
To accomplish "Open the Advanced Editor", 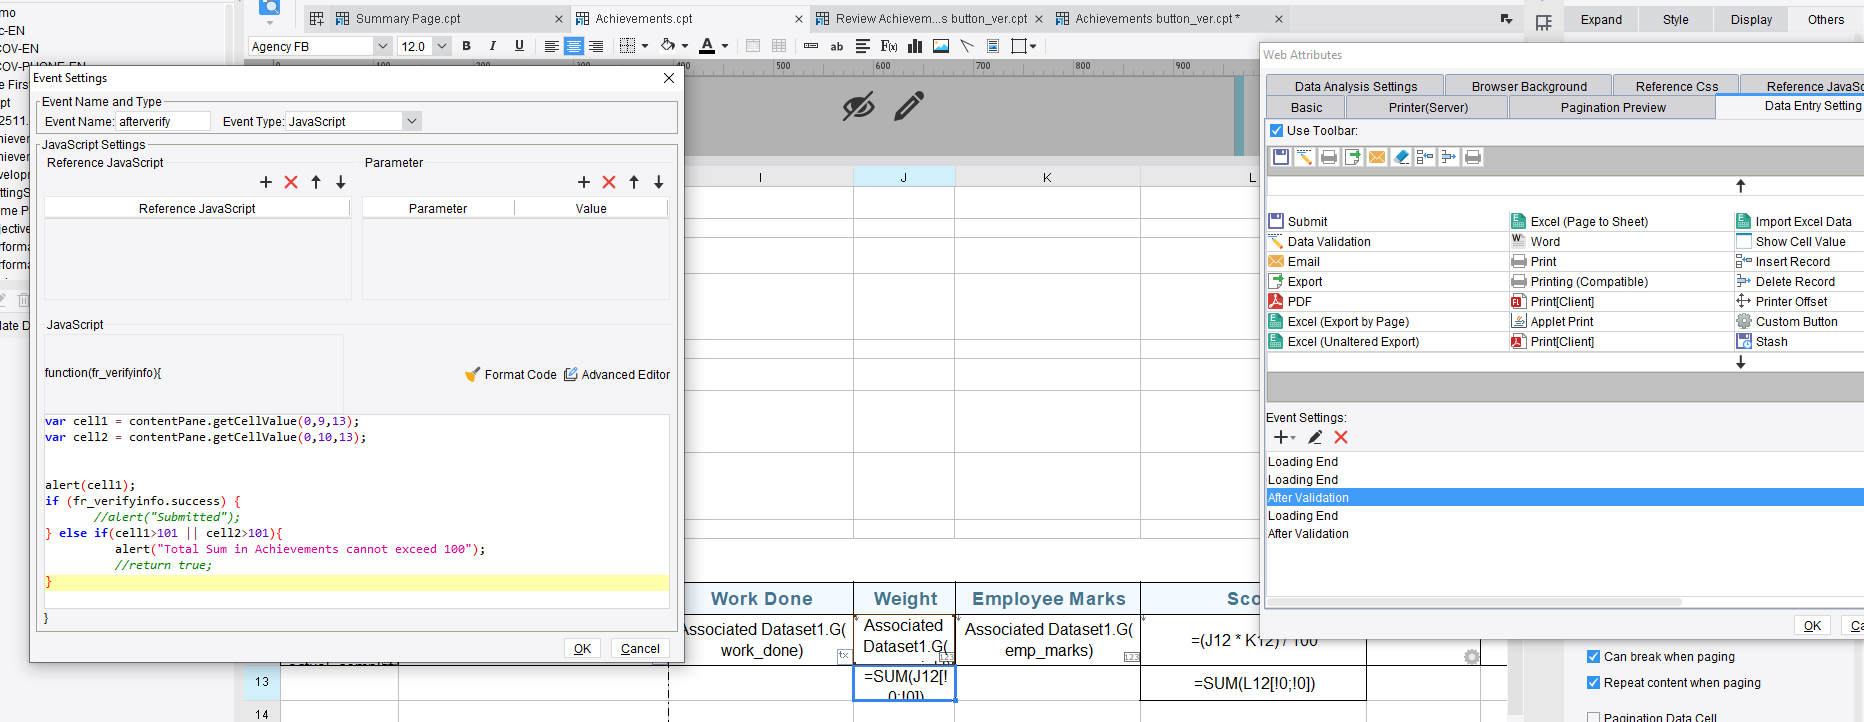I will 617,374.
